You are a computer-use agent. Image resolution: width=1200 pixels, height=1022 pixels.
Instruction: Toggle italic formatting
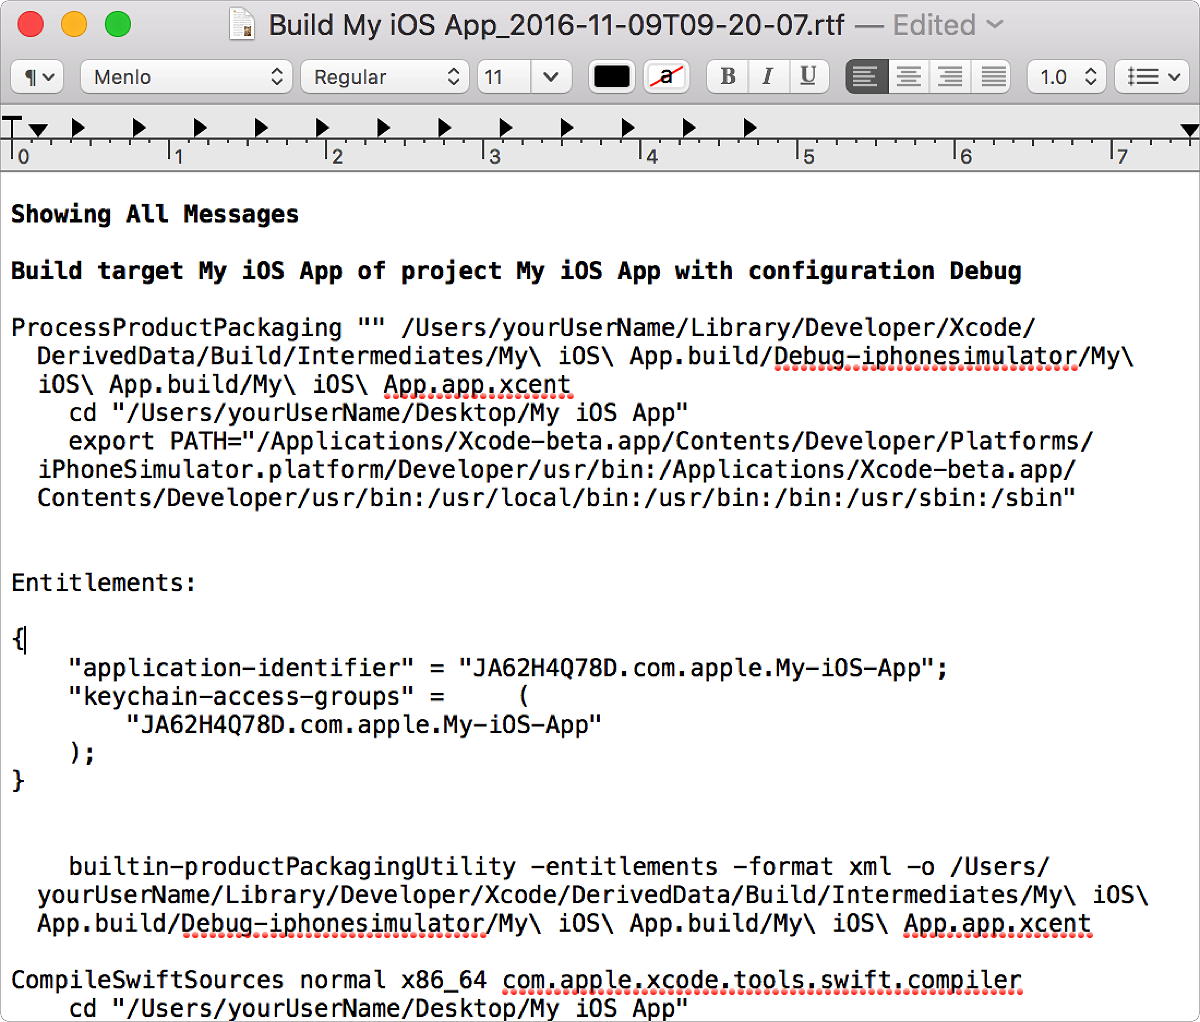coord(768,77)
